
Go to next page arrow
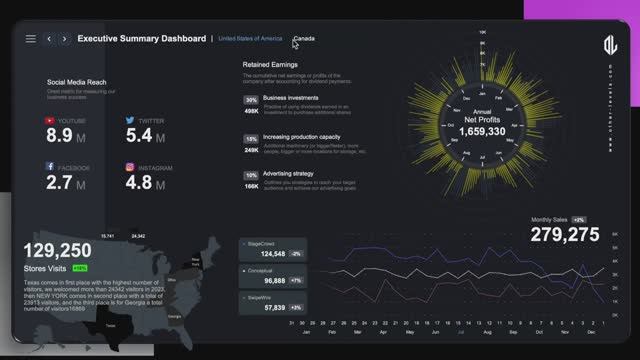pos(64,39)
